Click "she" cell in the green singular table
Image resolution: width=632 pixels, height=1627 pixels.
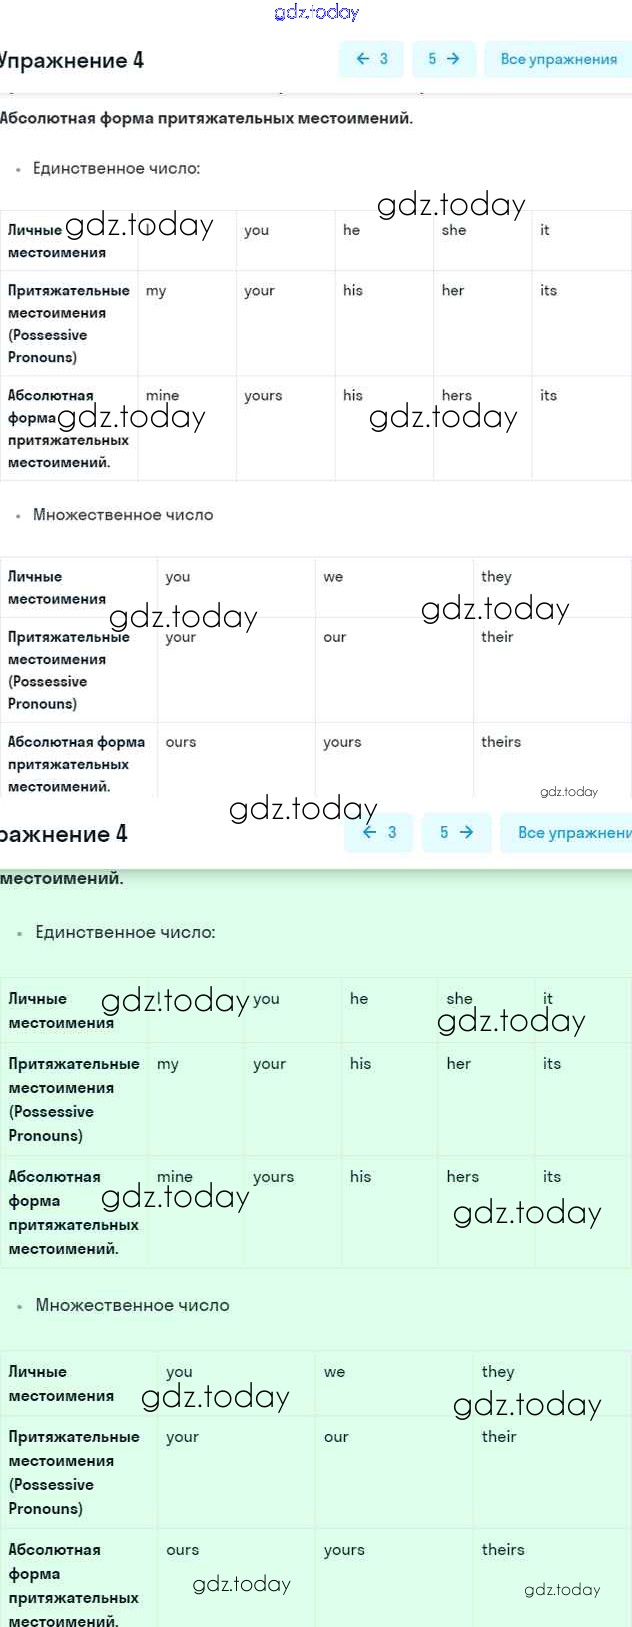(x=459, y=999)
